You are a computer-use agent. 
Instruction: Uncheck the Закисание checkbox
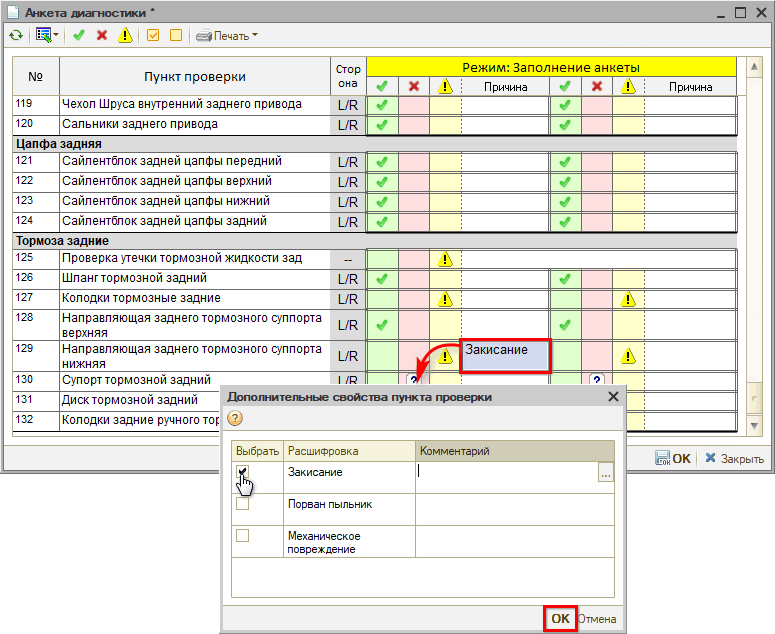pos(242,472)
